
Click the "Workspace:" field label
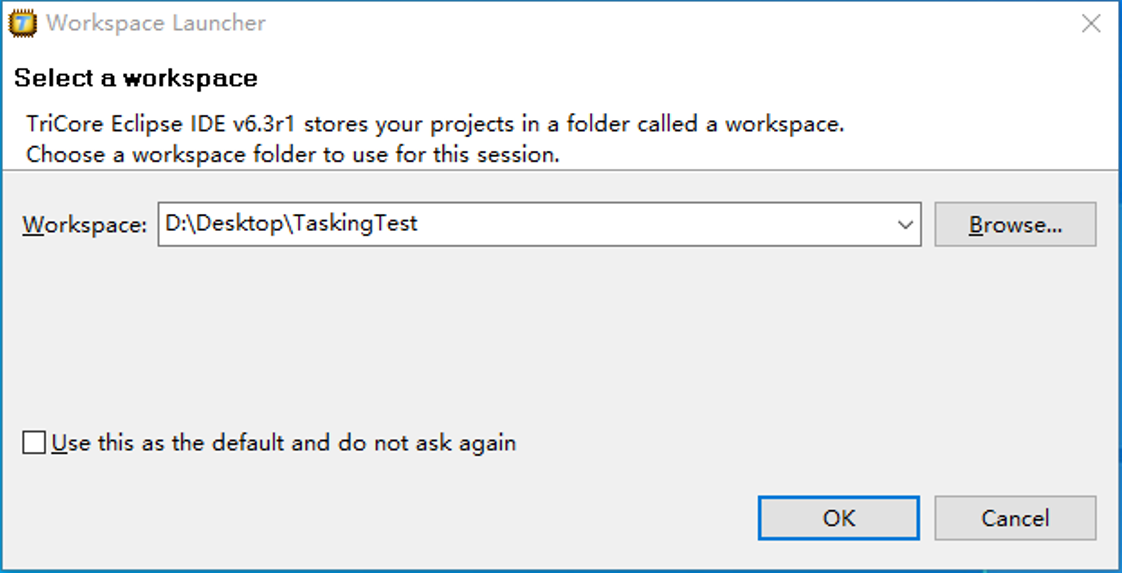pyautogui.click(x=84, y=225)
